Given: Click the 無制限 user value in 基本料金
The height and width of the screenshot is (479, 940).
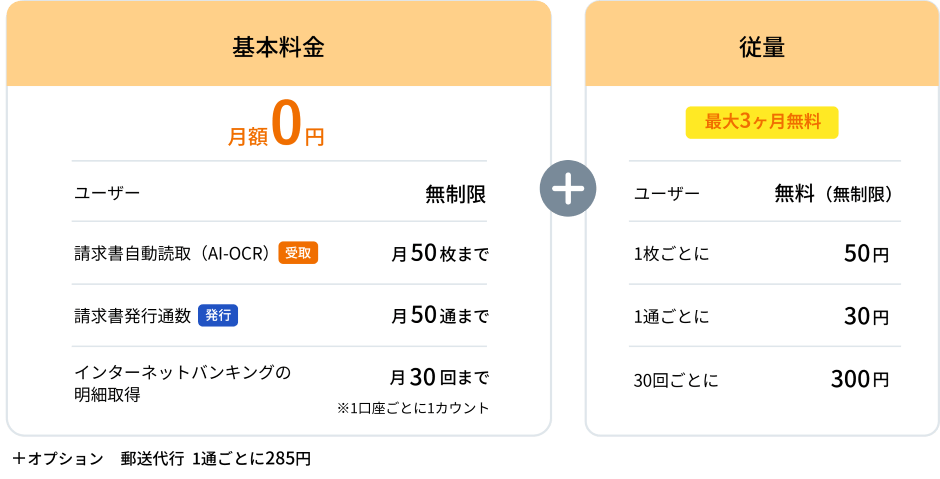Looking at the screenshot, I should tap(456, 194).
